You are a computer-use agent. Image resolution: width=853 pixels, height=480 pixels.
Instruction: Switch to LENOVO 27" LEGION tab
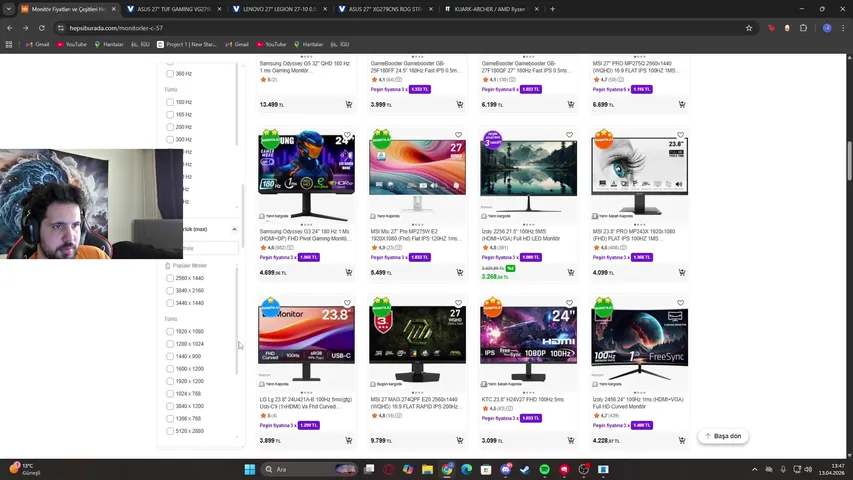(x=280, y=9)
